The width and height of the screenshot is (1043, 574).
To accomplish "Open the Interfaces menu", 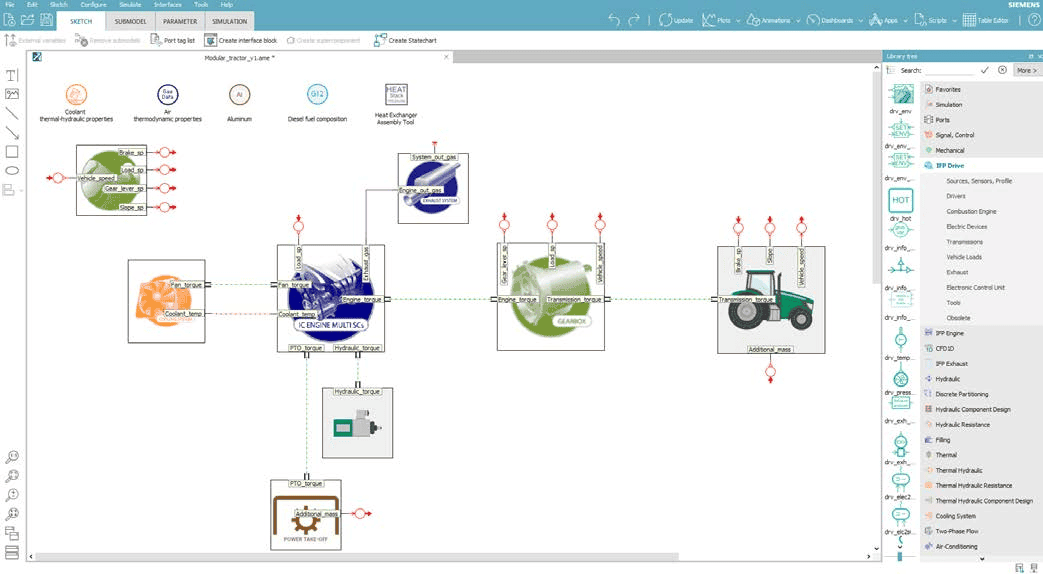I will pyautogui.click(x=167, y=5).
